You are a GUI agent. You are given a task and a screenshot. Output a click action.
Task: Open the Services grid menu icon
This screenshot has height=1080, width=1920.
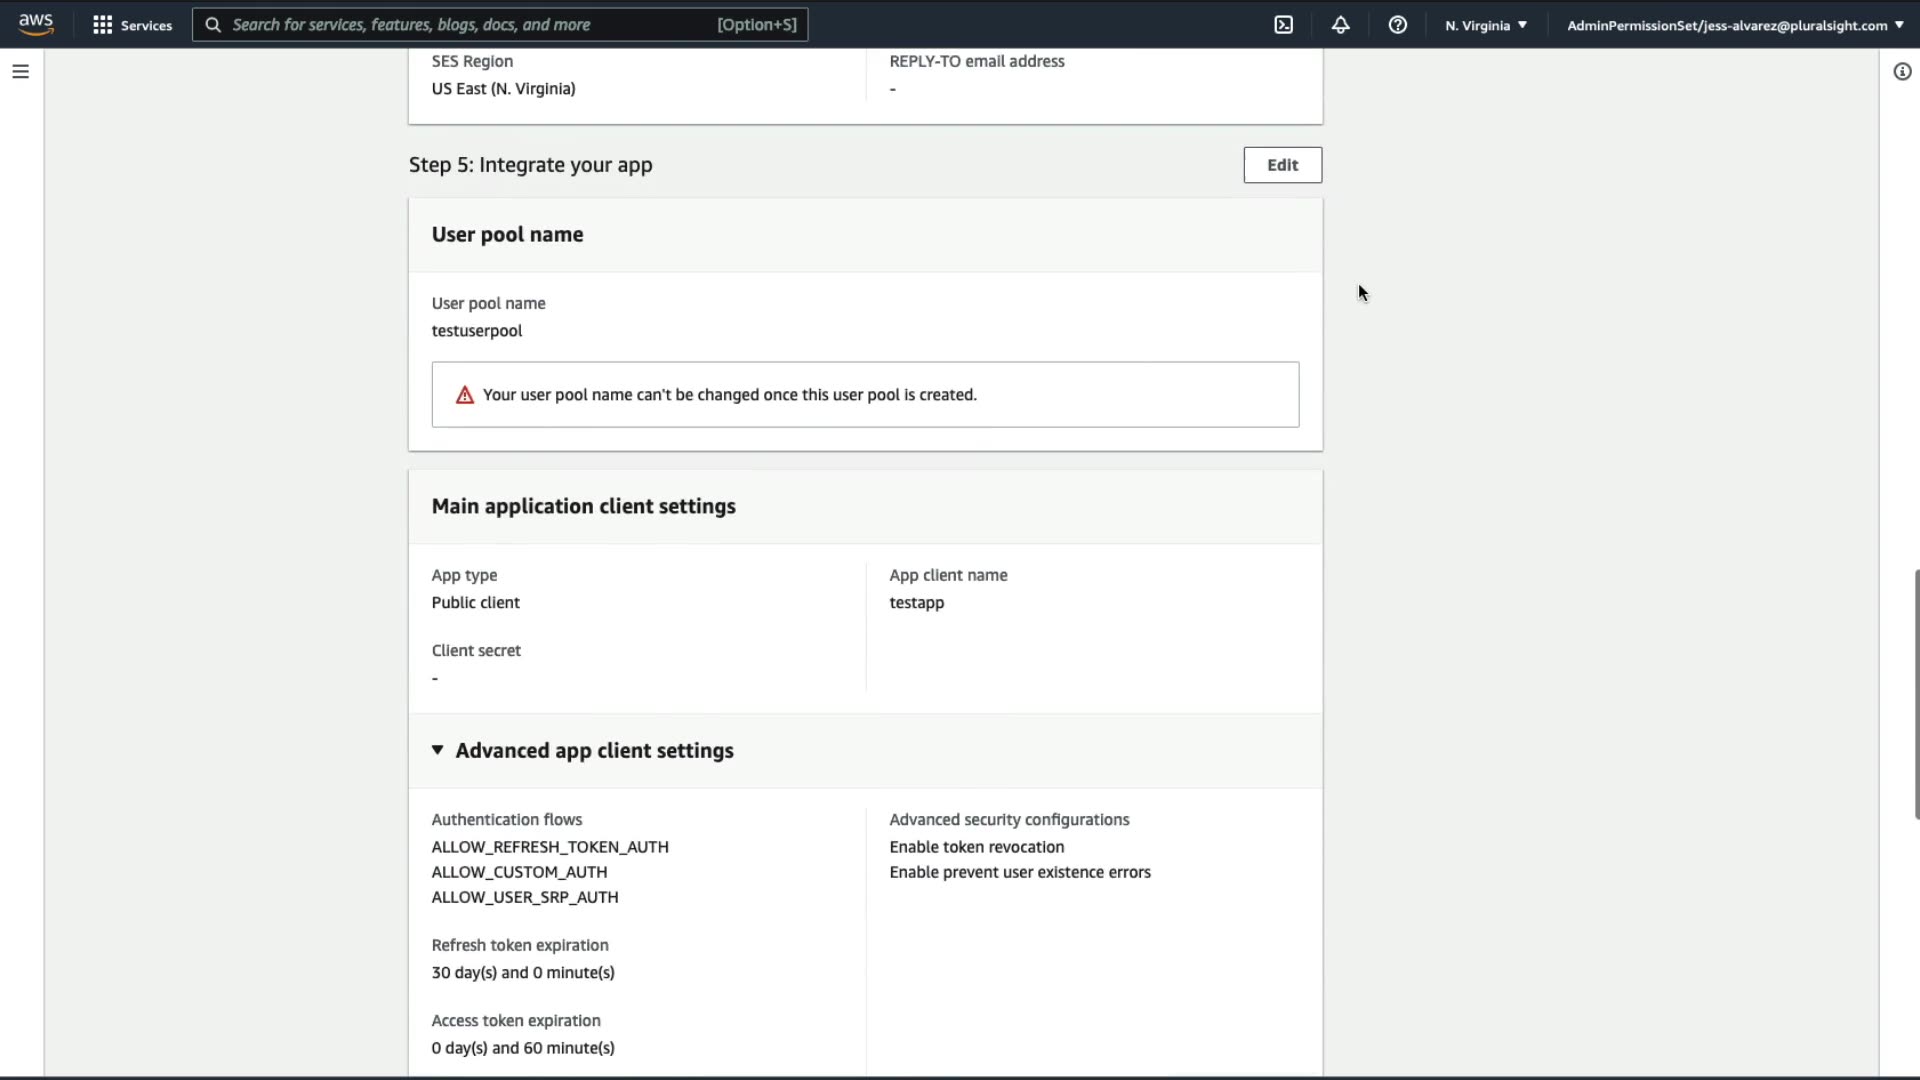102,25
